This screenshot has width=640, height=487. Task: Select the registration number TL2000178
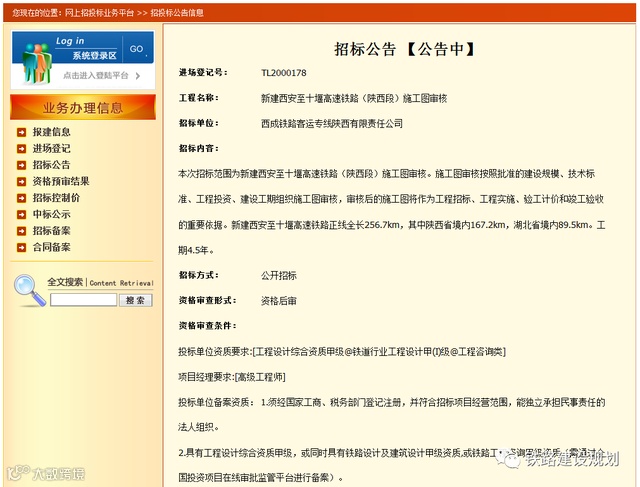[284, 73]
